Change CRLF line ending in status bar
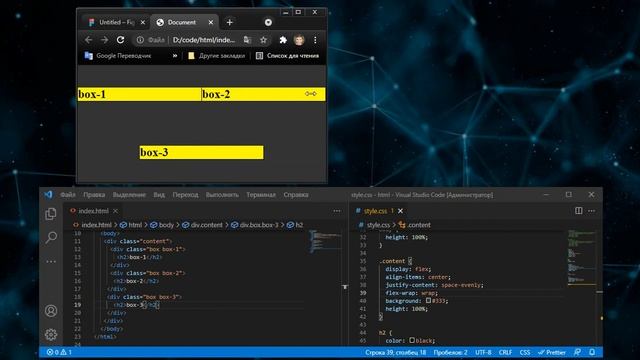Screen dimensions: 640x360 505,352
